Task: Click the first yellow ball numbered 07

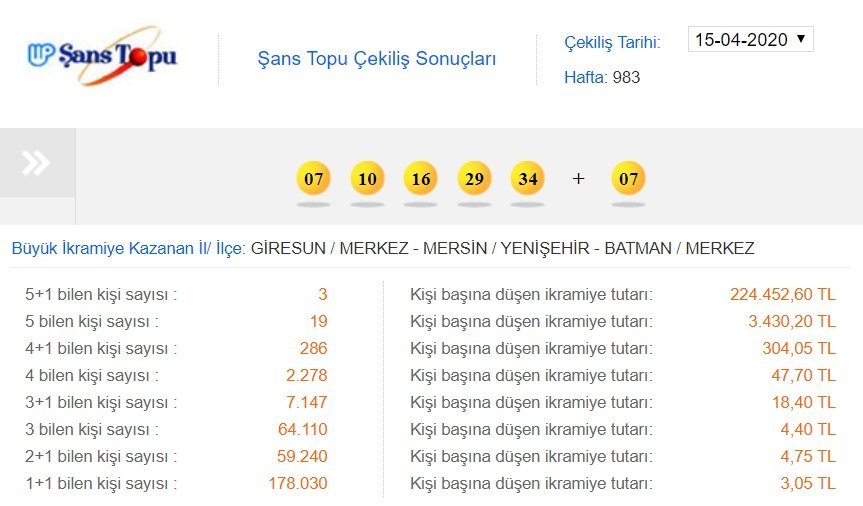Action: pyautogui.click(x=314, y=178)
